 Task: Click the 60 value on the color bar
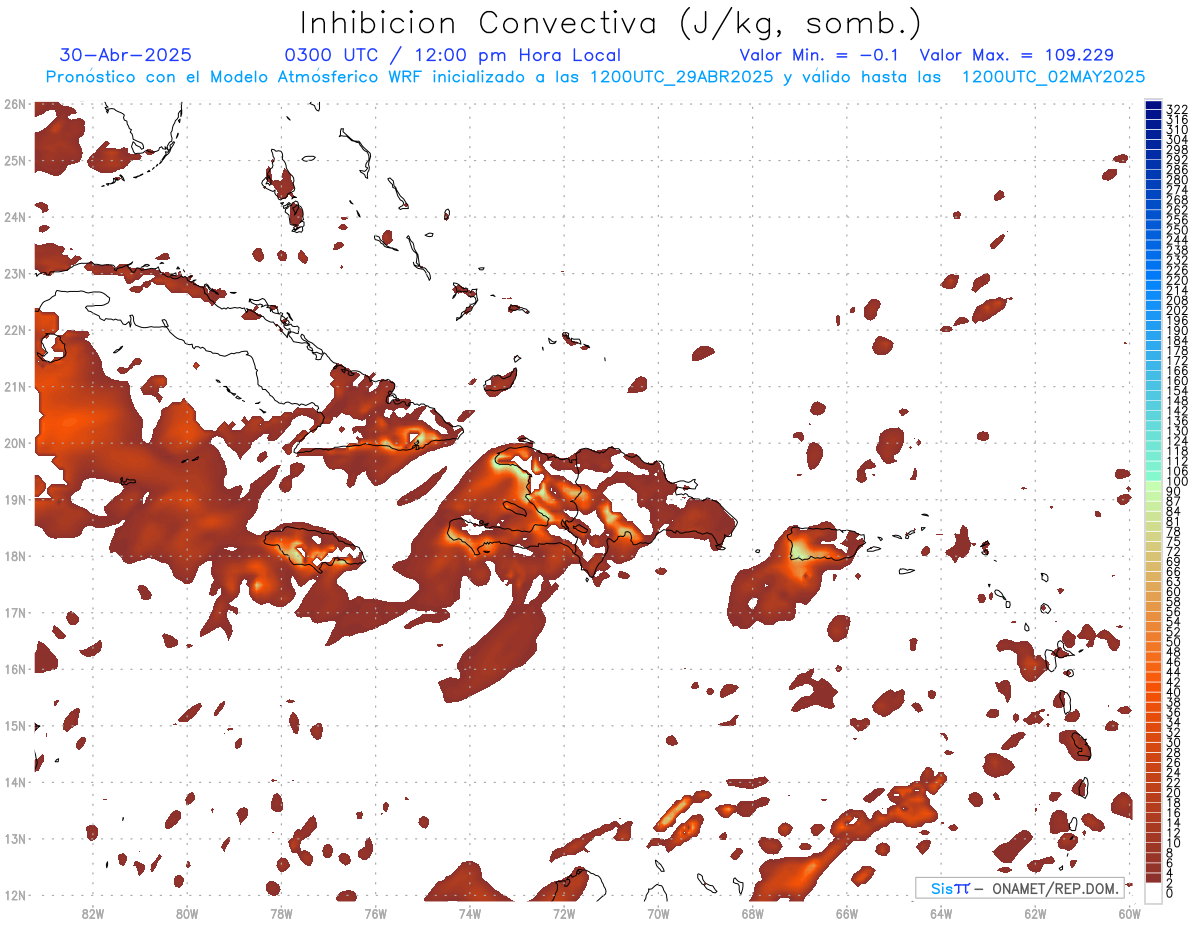1174,591
